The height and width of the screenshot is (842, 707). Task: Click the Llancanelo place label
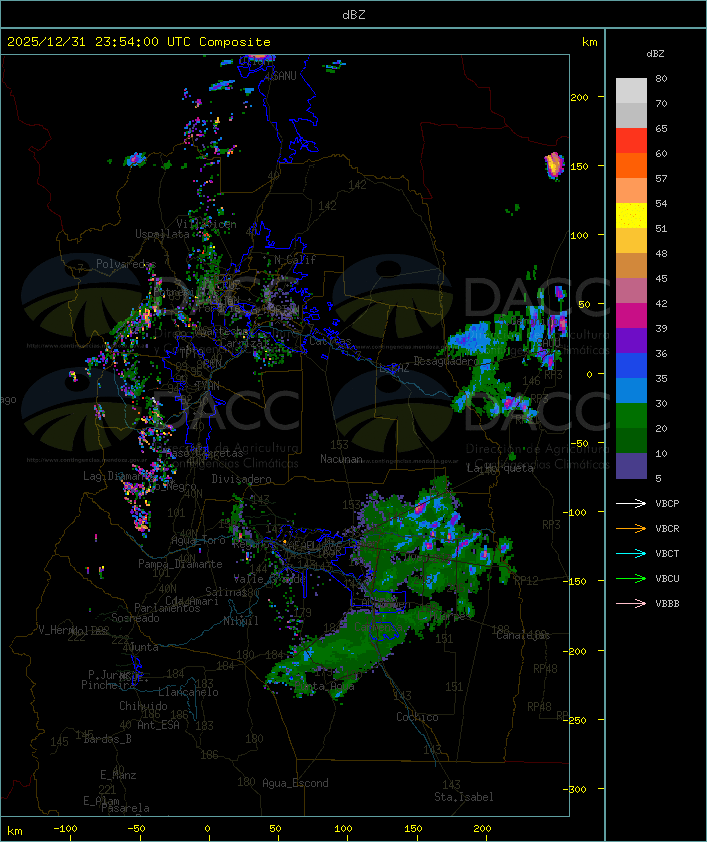click(188, 692)
